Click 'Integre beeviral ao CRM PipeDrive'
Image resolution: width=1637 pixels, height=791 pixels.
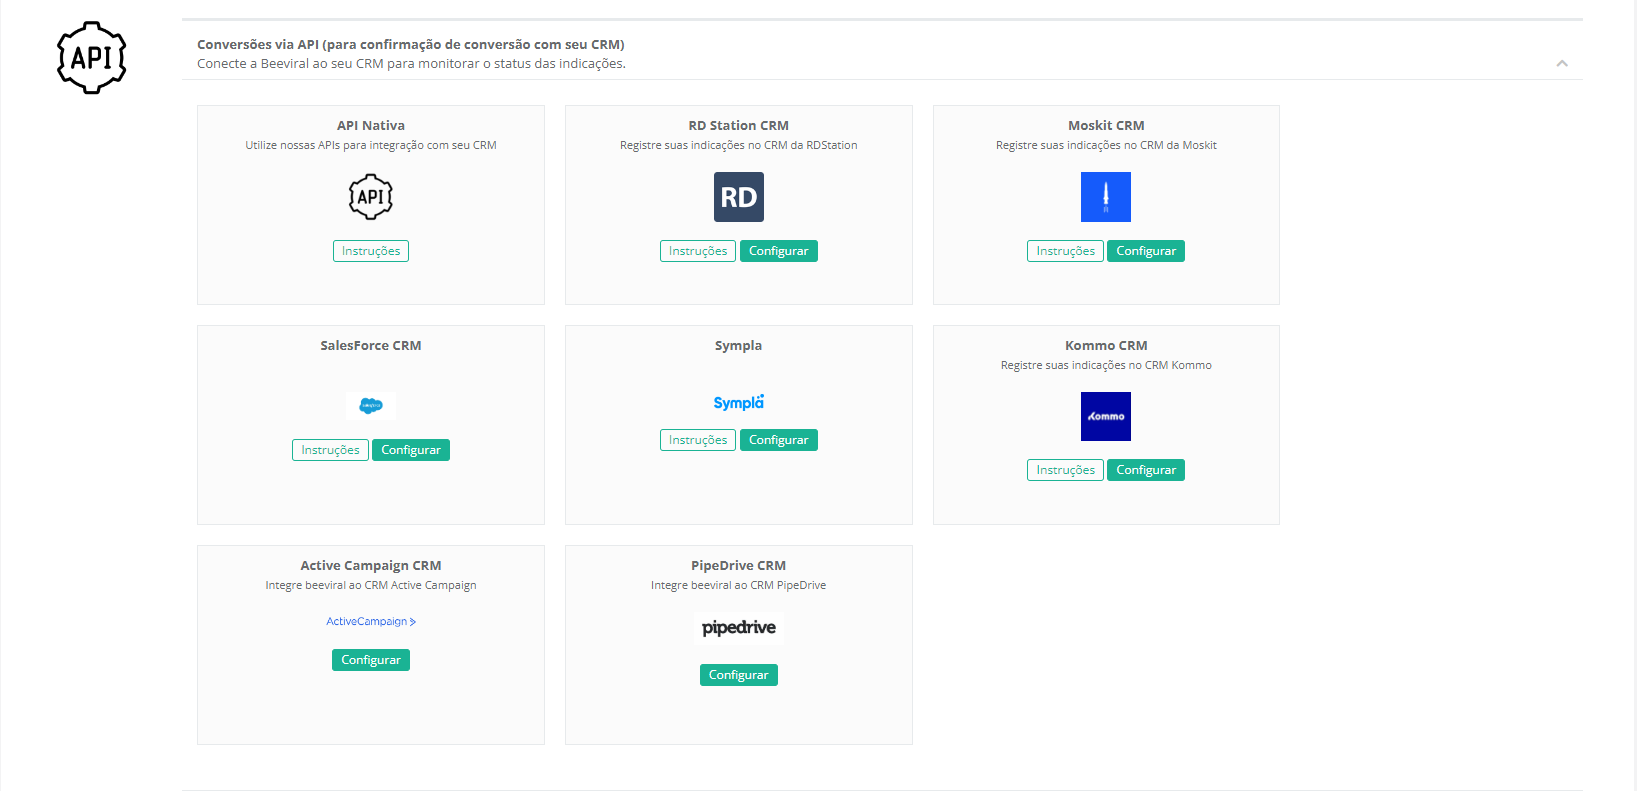coord(739,585)
